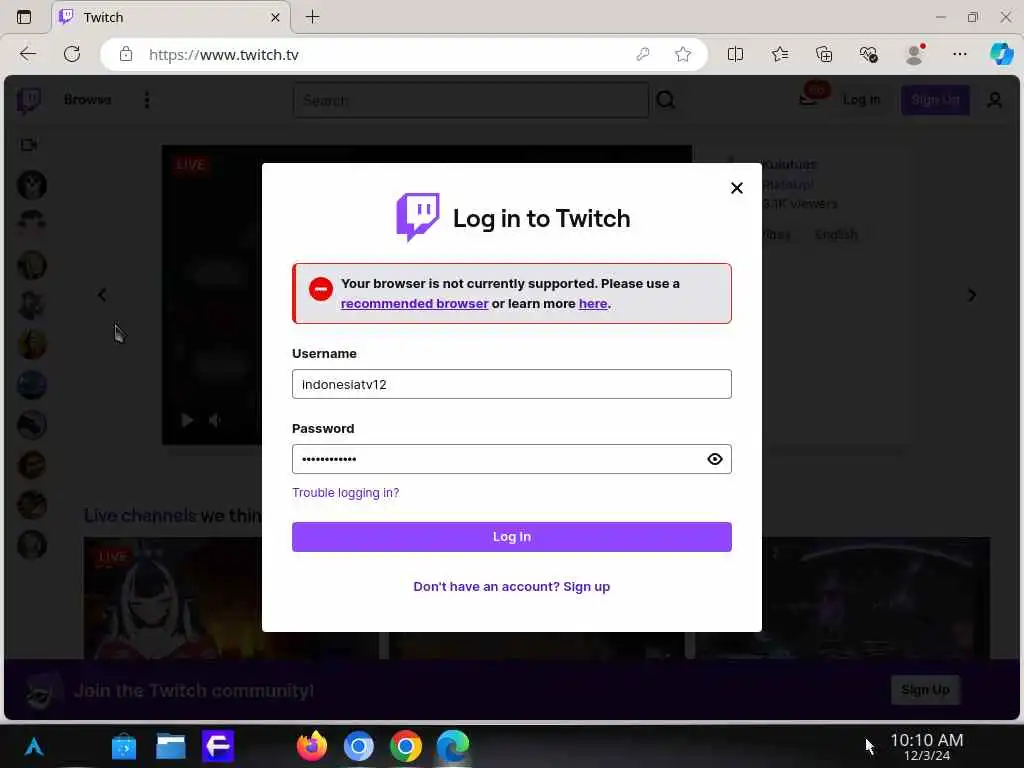This screenshot has width=1024, height=768.
Task: Open the 'here' learn more link
Action: click(592, 304)
